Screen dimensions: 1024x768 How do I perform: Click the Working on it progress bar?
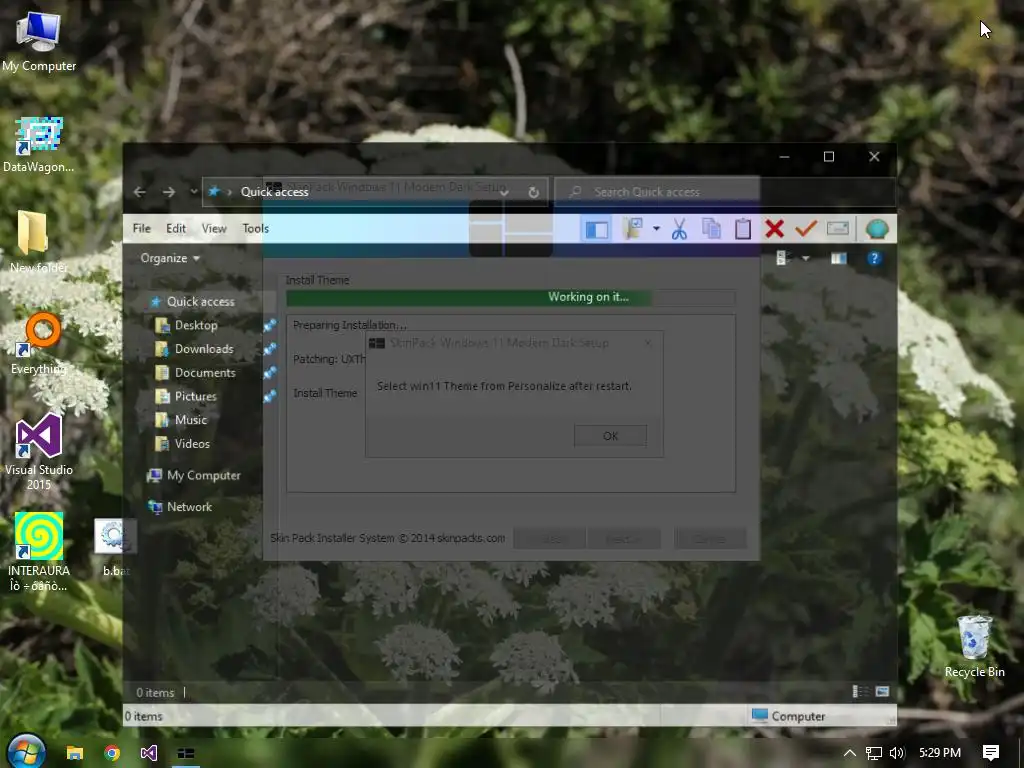point(511,298)
